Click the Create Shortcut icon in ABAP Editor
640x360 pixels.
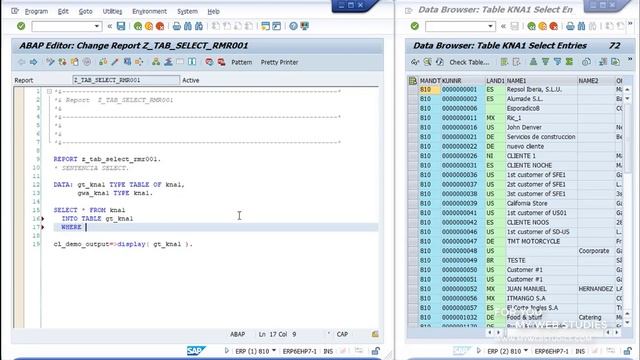pos(276,26)
